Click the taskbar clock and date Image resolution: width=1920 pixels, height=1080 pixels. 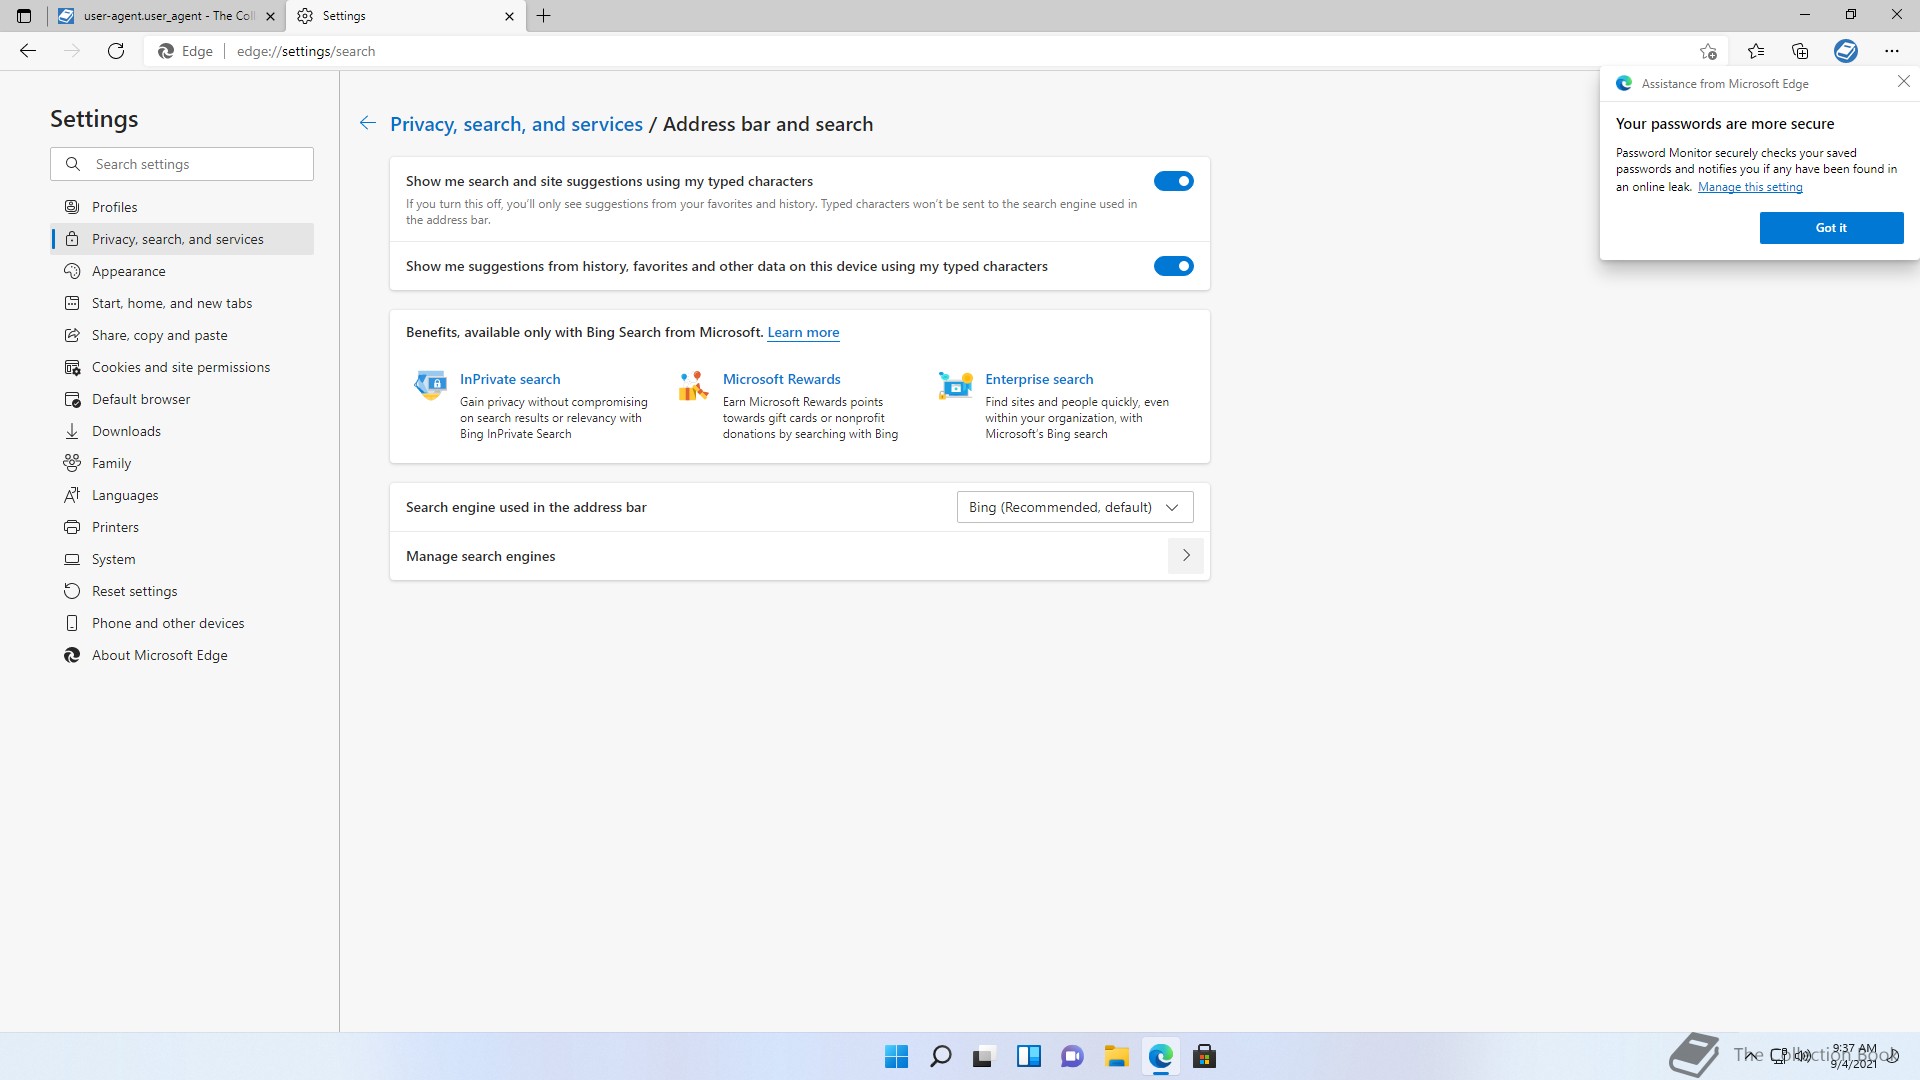1853,1056
